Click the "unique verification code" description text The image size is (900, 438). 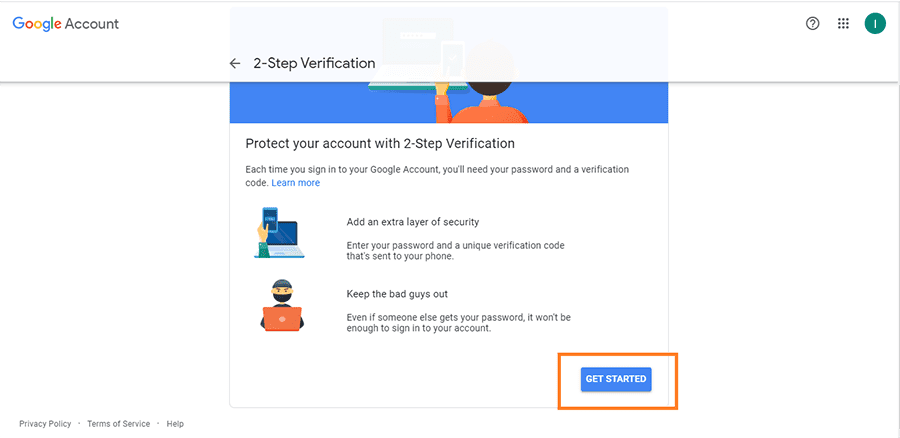click(456, 251)
